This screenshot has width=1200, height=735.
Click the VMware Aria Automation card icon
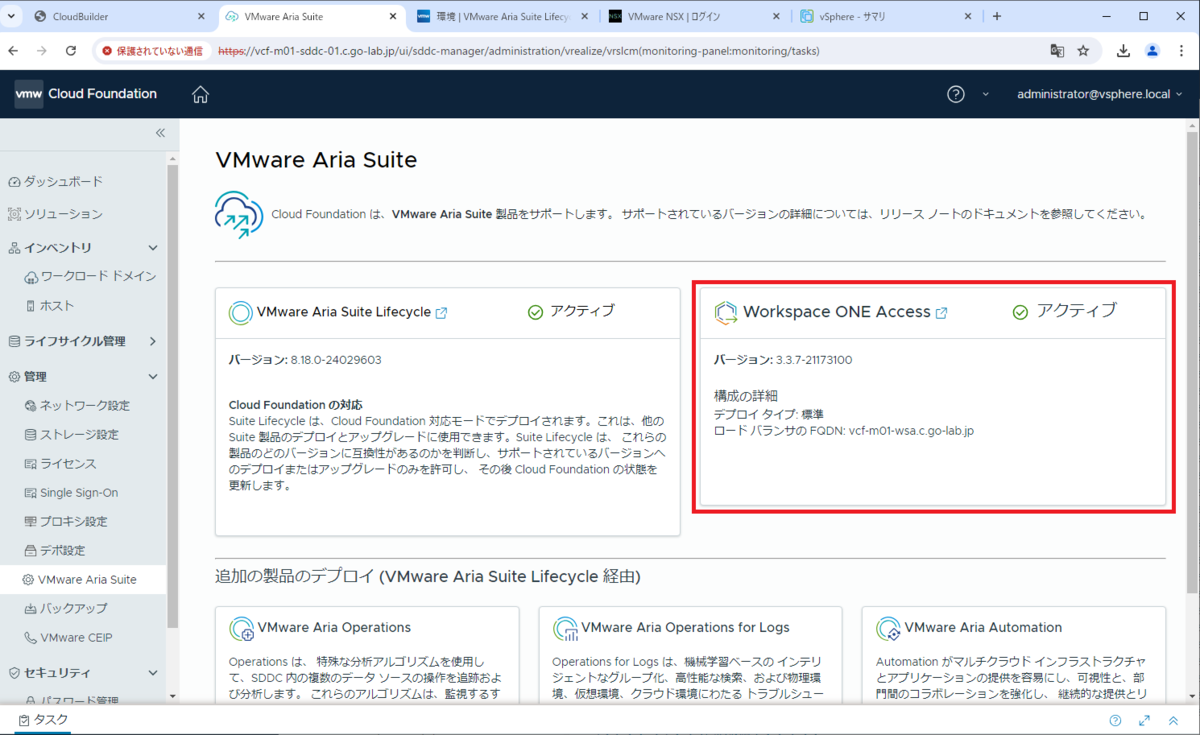[889, 628]
